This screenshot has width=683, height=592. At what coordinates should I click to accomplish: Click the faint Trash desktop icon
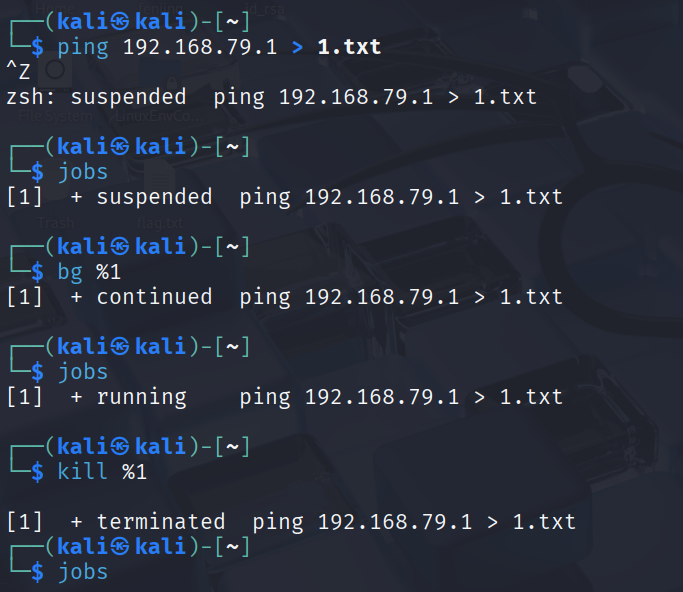click(x=55, y=222)
